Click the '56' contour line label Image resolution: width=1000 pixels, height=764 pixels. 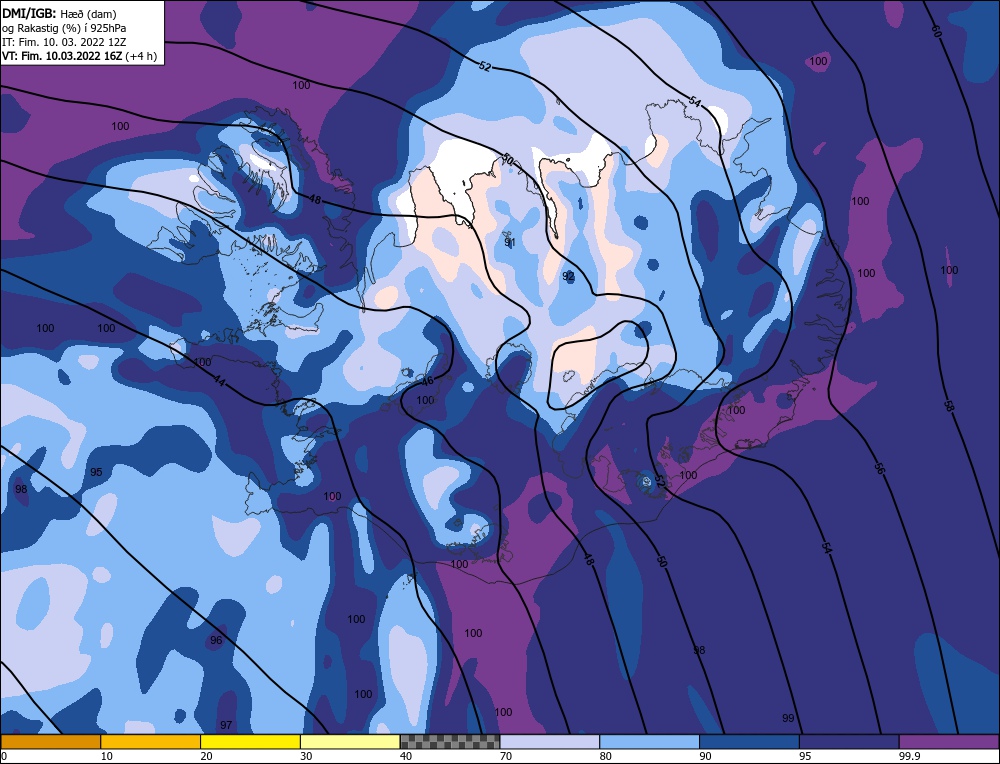(879, 468)
